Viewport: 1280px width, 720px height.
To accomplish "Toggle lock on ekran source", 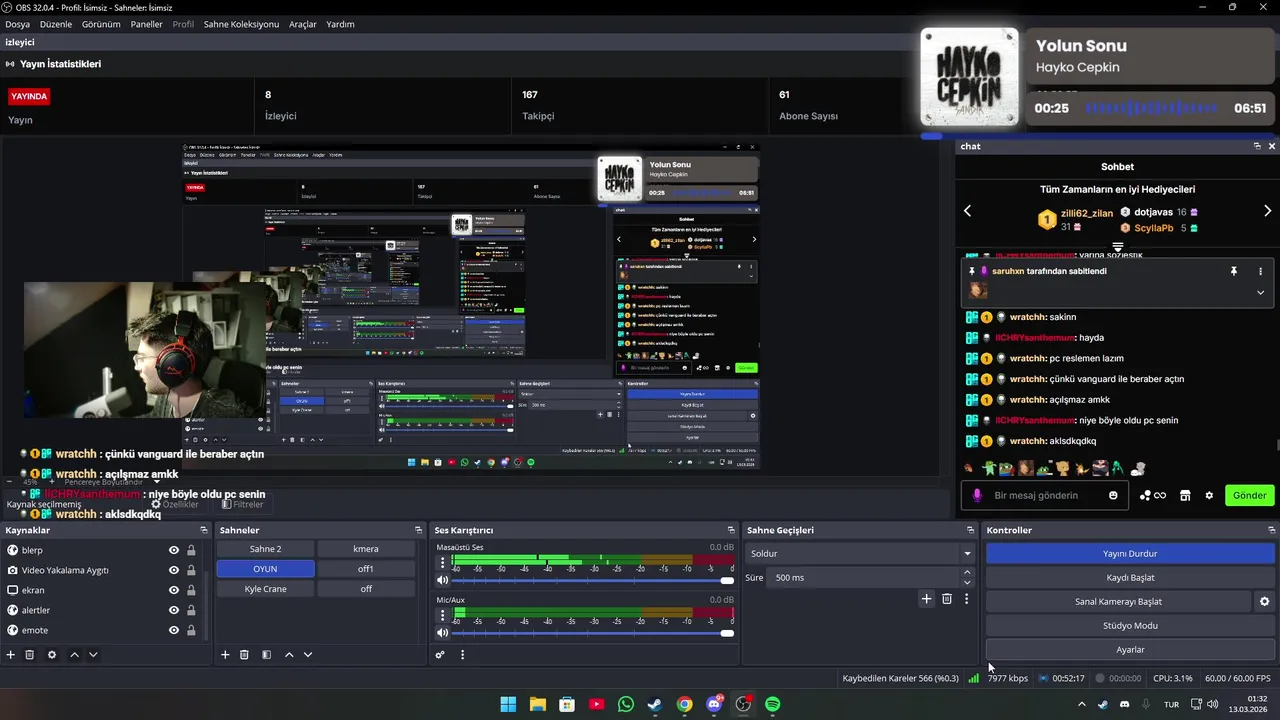I will (x=191, y=590).
